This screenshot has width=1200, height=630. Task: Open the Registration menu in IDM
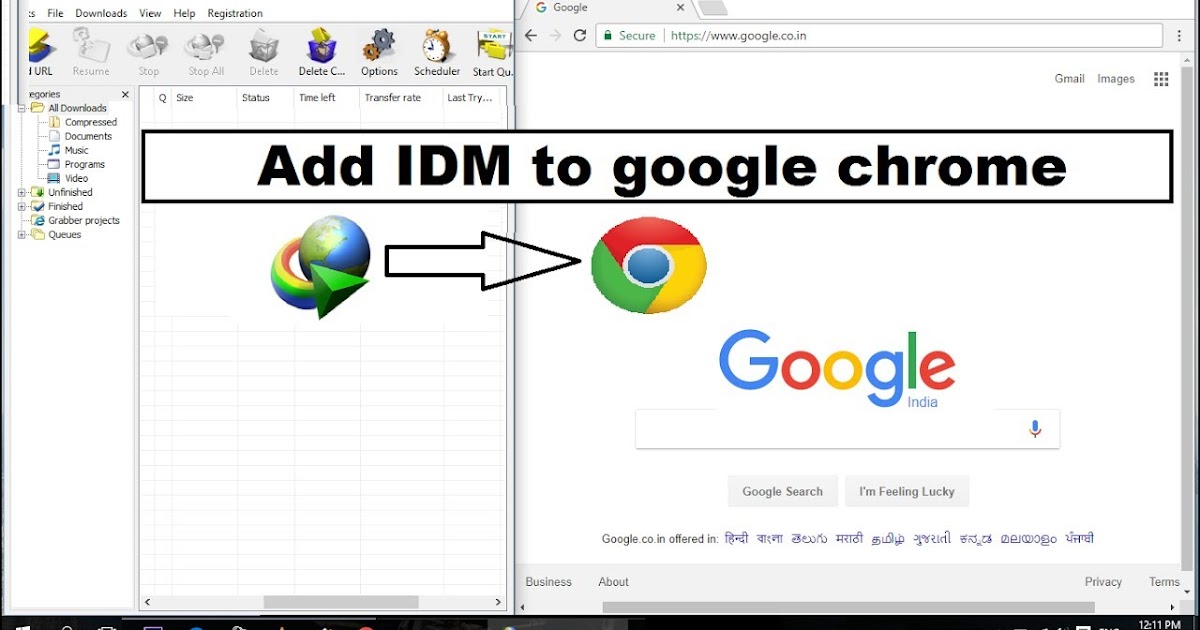tap(235, 13)
